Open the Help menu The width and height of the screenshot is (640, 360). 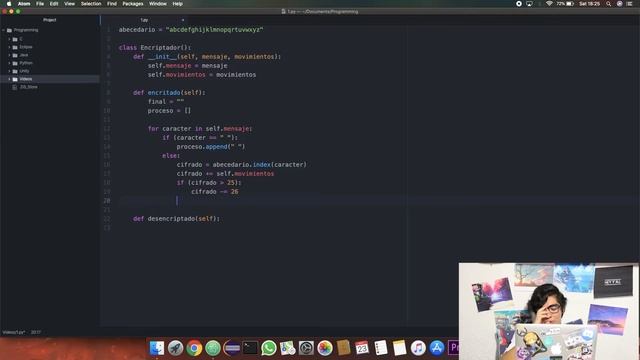(178, 4)
